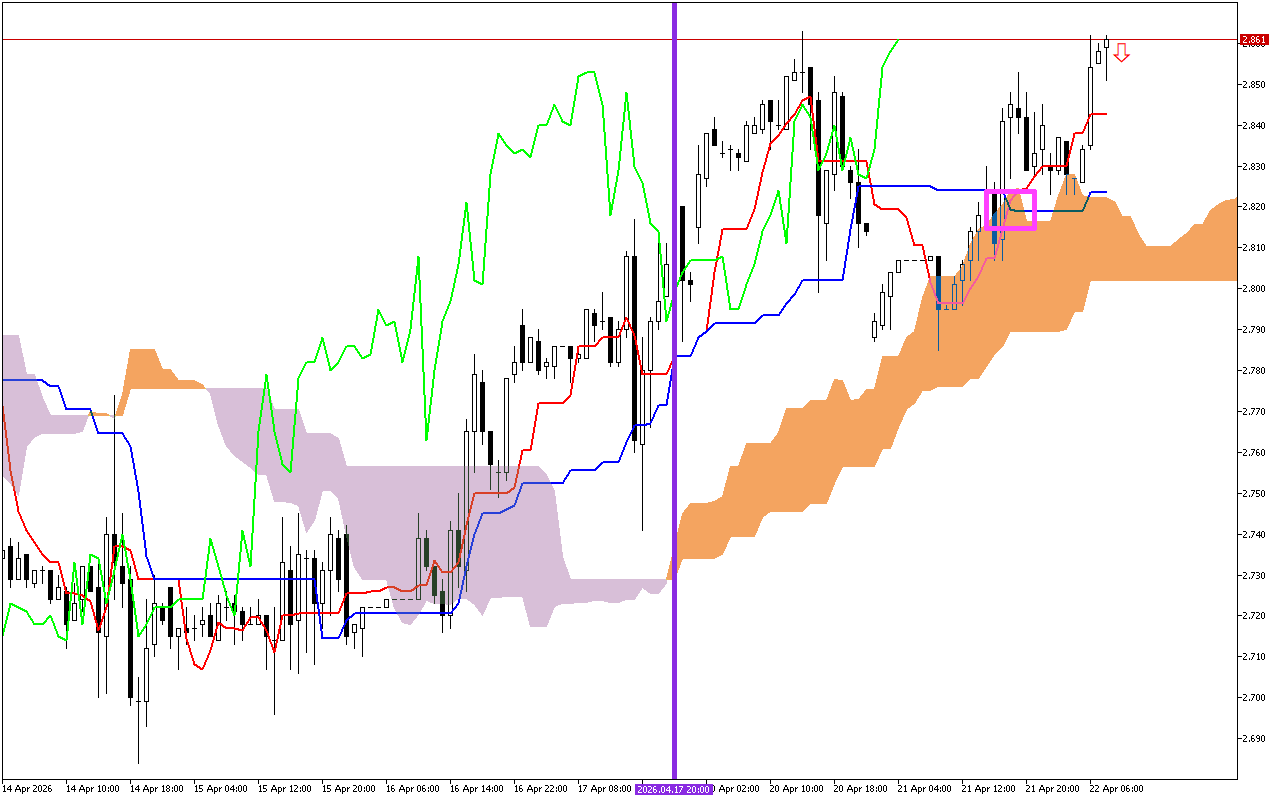Click the 21 Apr 04:00 time label
The width and height of the screenshot is (1280, 800).
pyautogui.click(x=924, y=789)
